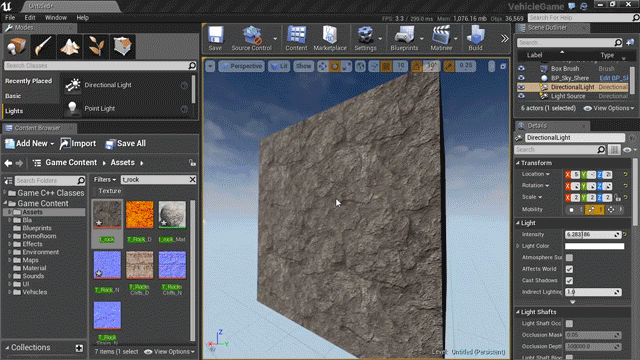Open the Edit menu
This screenshot has width=640, height=360.
30,18
